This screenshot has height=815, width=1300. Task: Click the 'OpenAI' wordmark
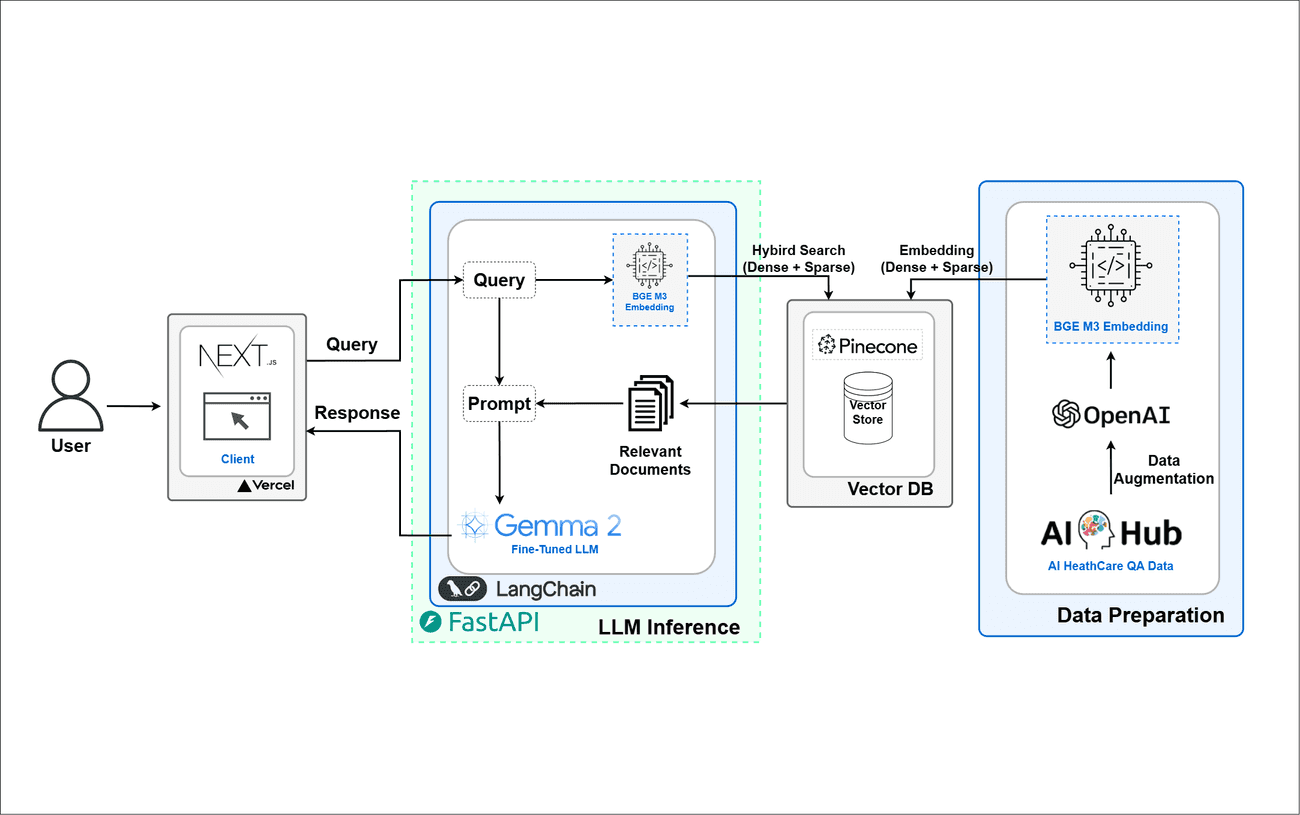coord(1127,415)
